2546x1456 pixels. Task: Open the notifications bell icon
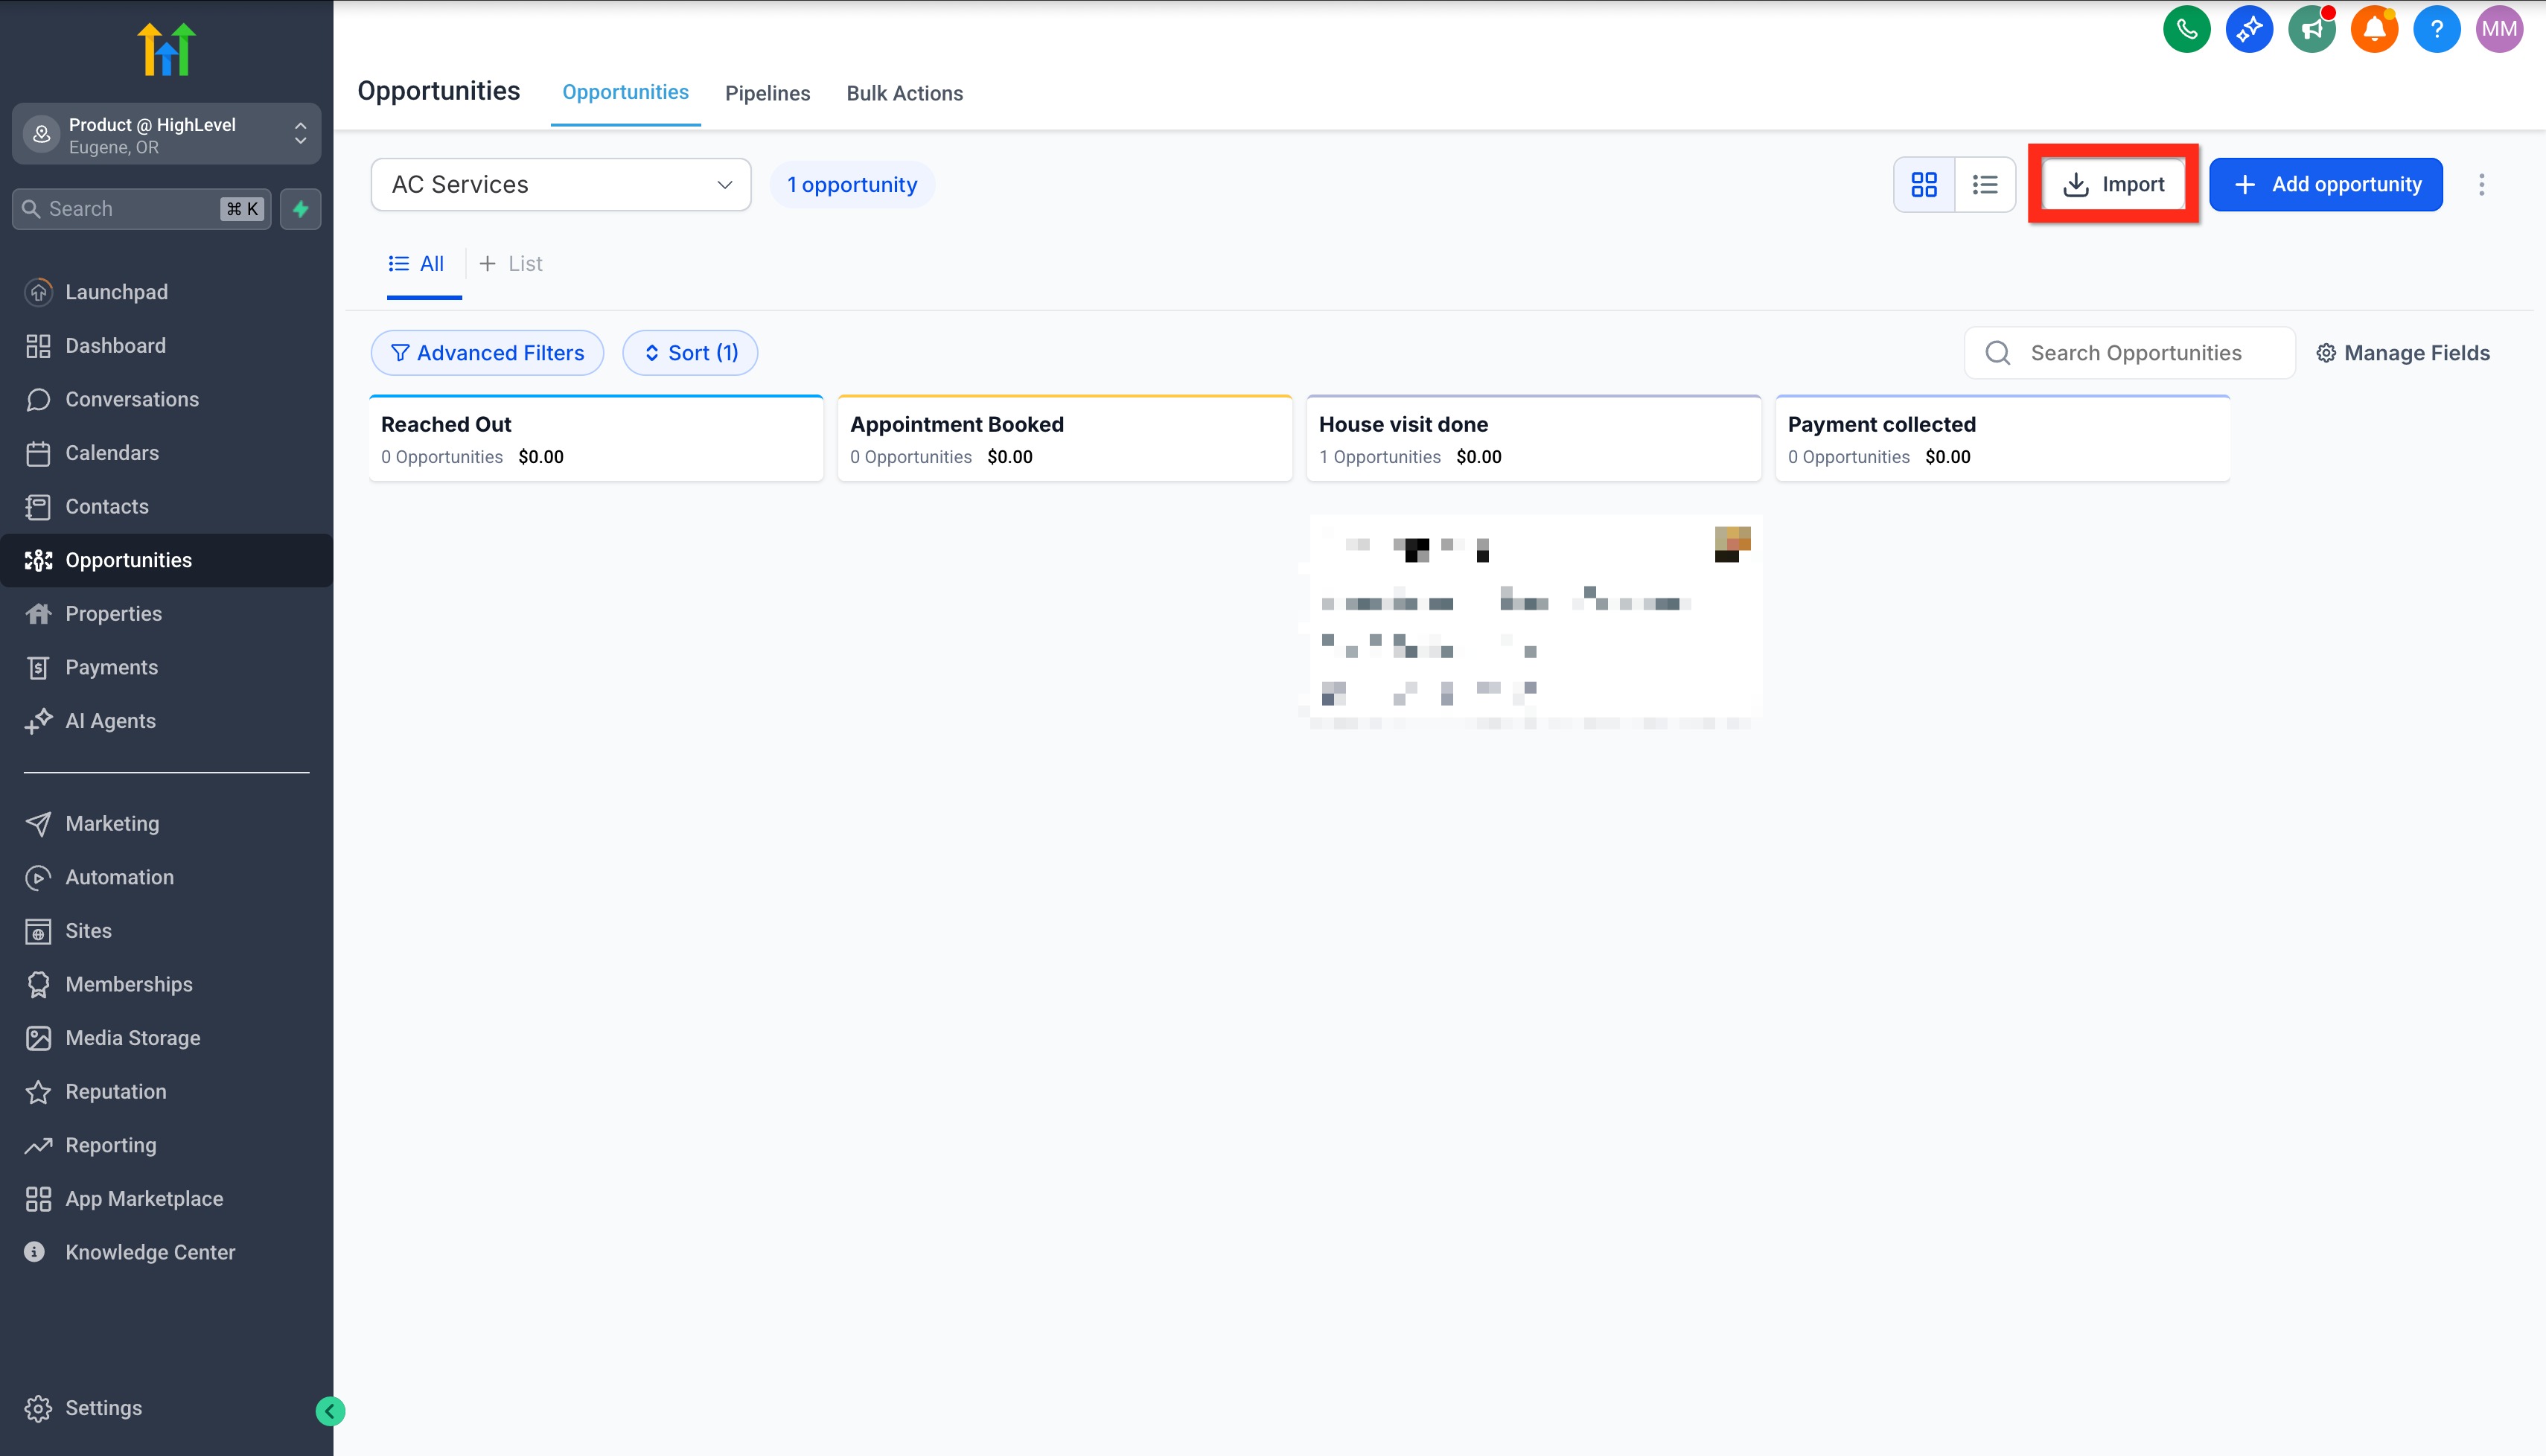[2374, 29]
